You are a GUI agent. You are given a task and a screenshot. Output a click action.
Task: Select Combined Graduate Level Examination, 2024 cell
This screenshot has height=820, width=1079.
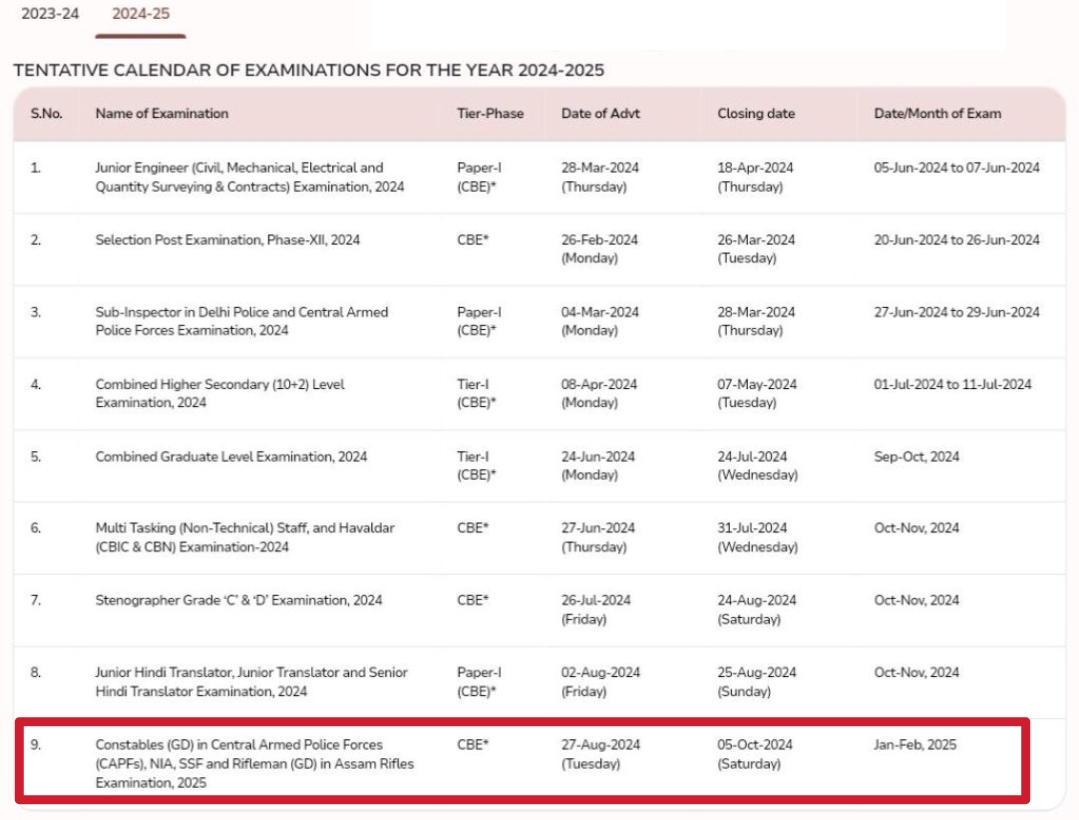click(x=231, y=457)
